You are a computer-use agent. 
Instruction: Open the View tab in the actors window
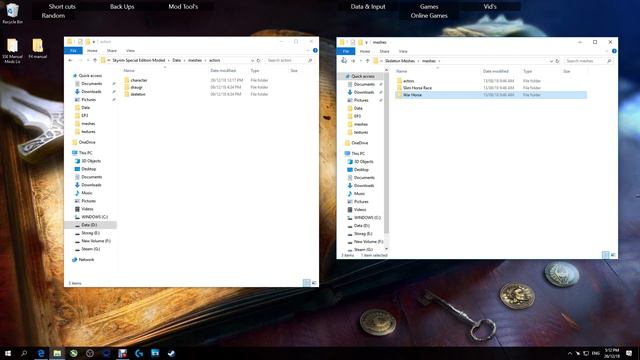pos(130,51)
